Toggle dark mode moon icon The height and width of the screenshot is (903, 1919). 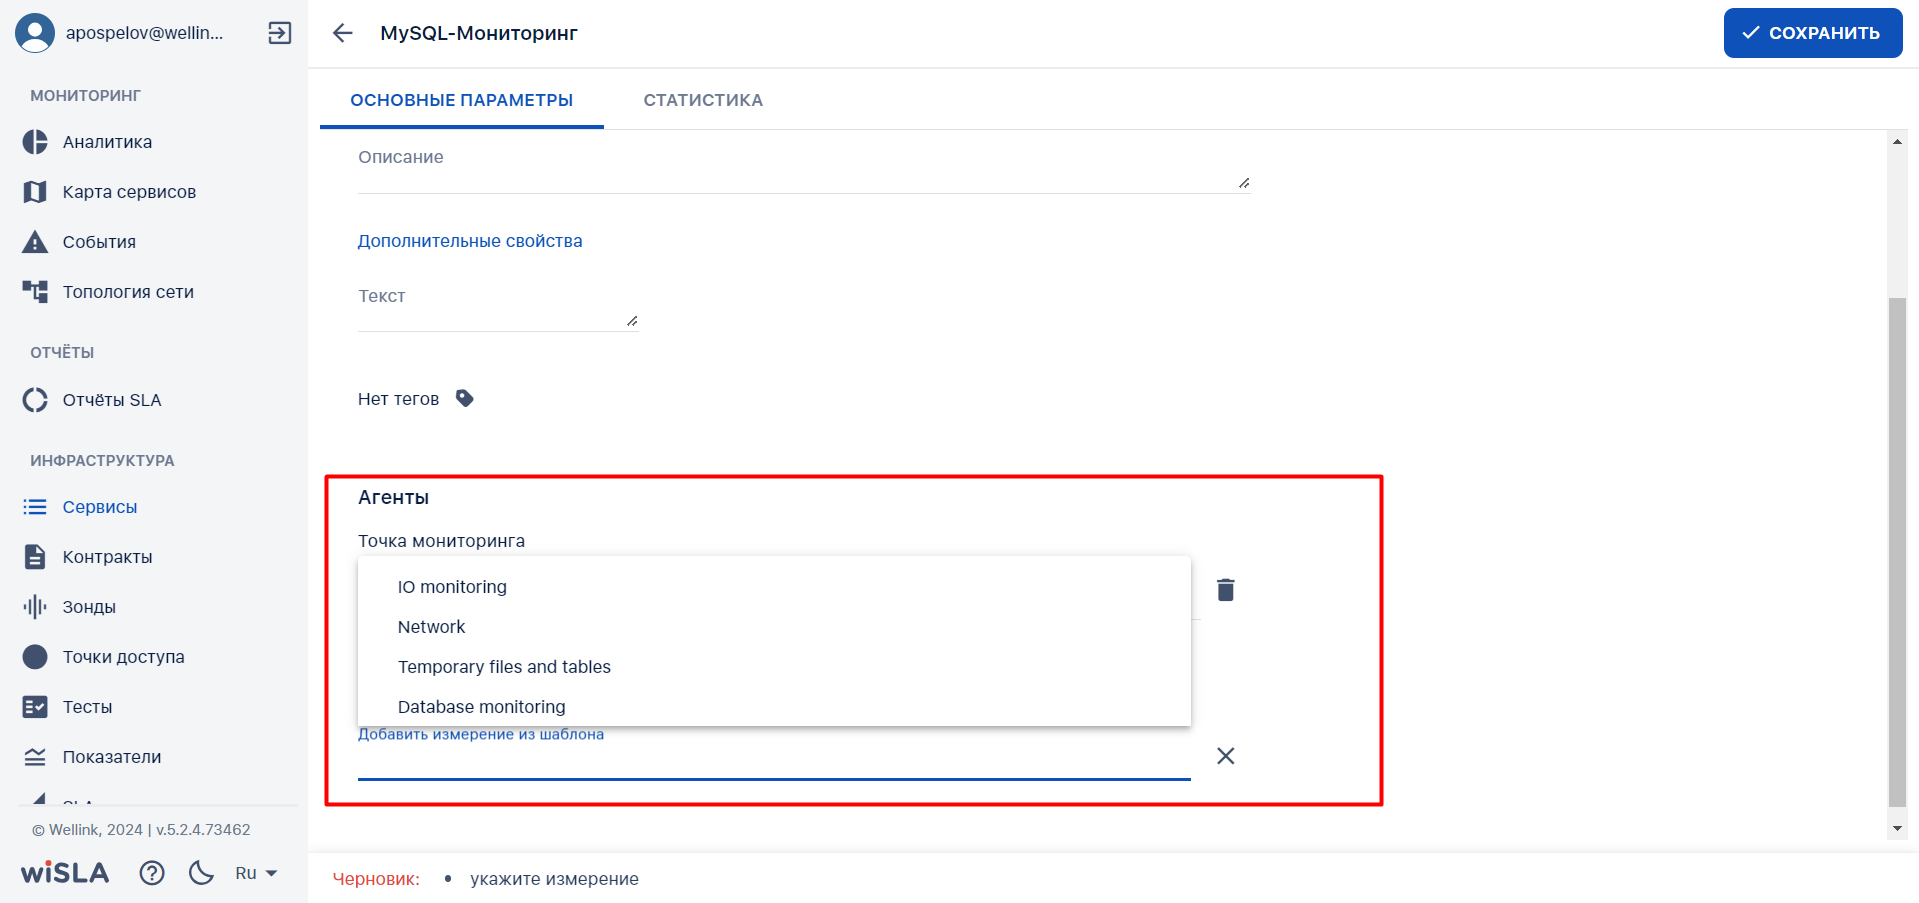pos(201,873)
